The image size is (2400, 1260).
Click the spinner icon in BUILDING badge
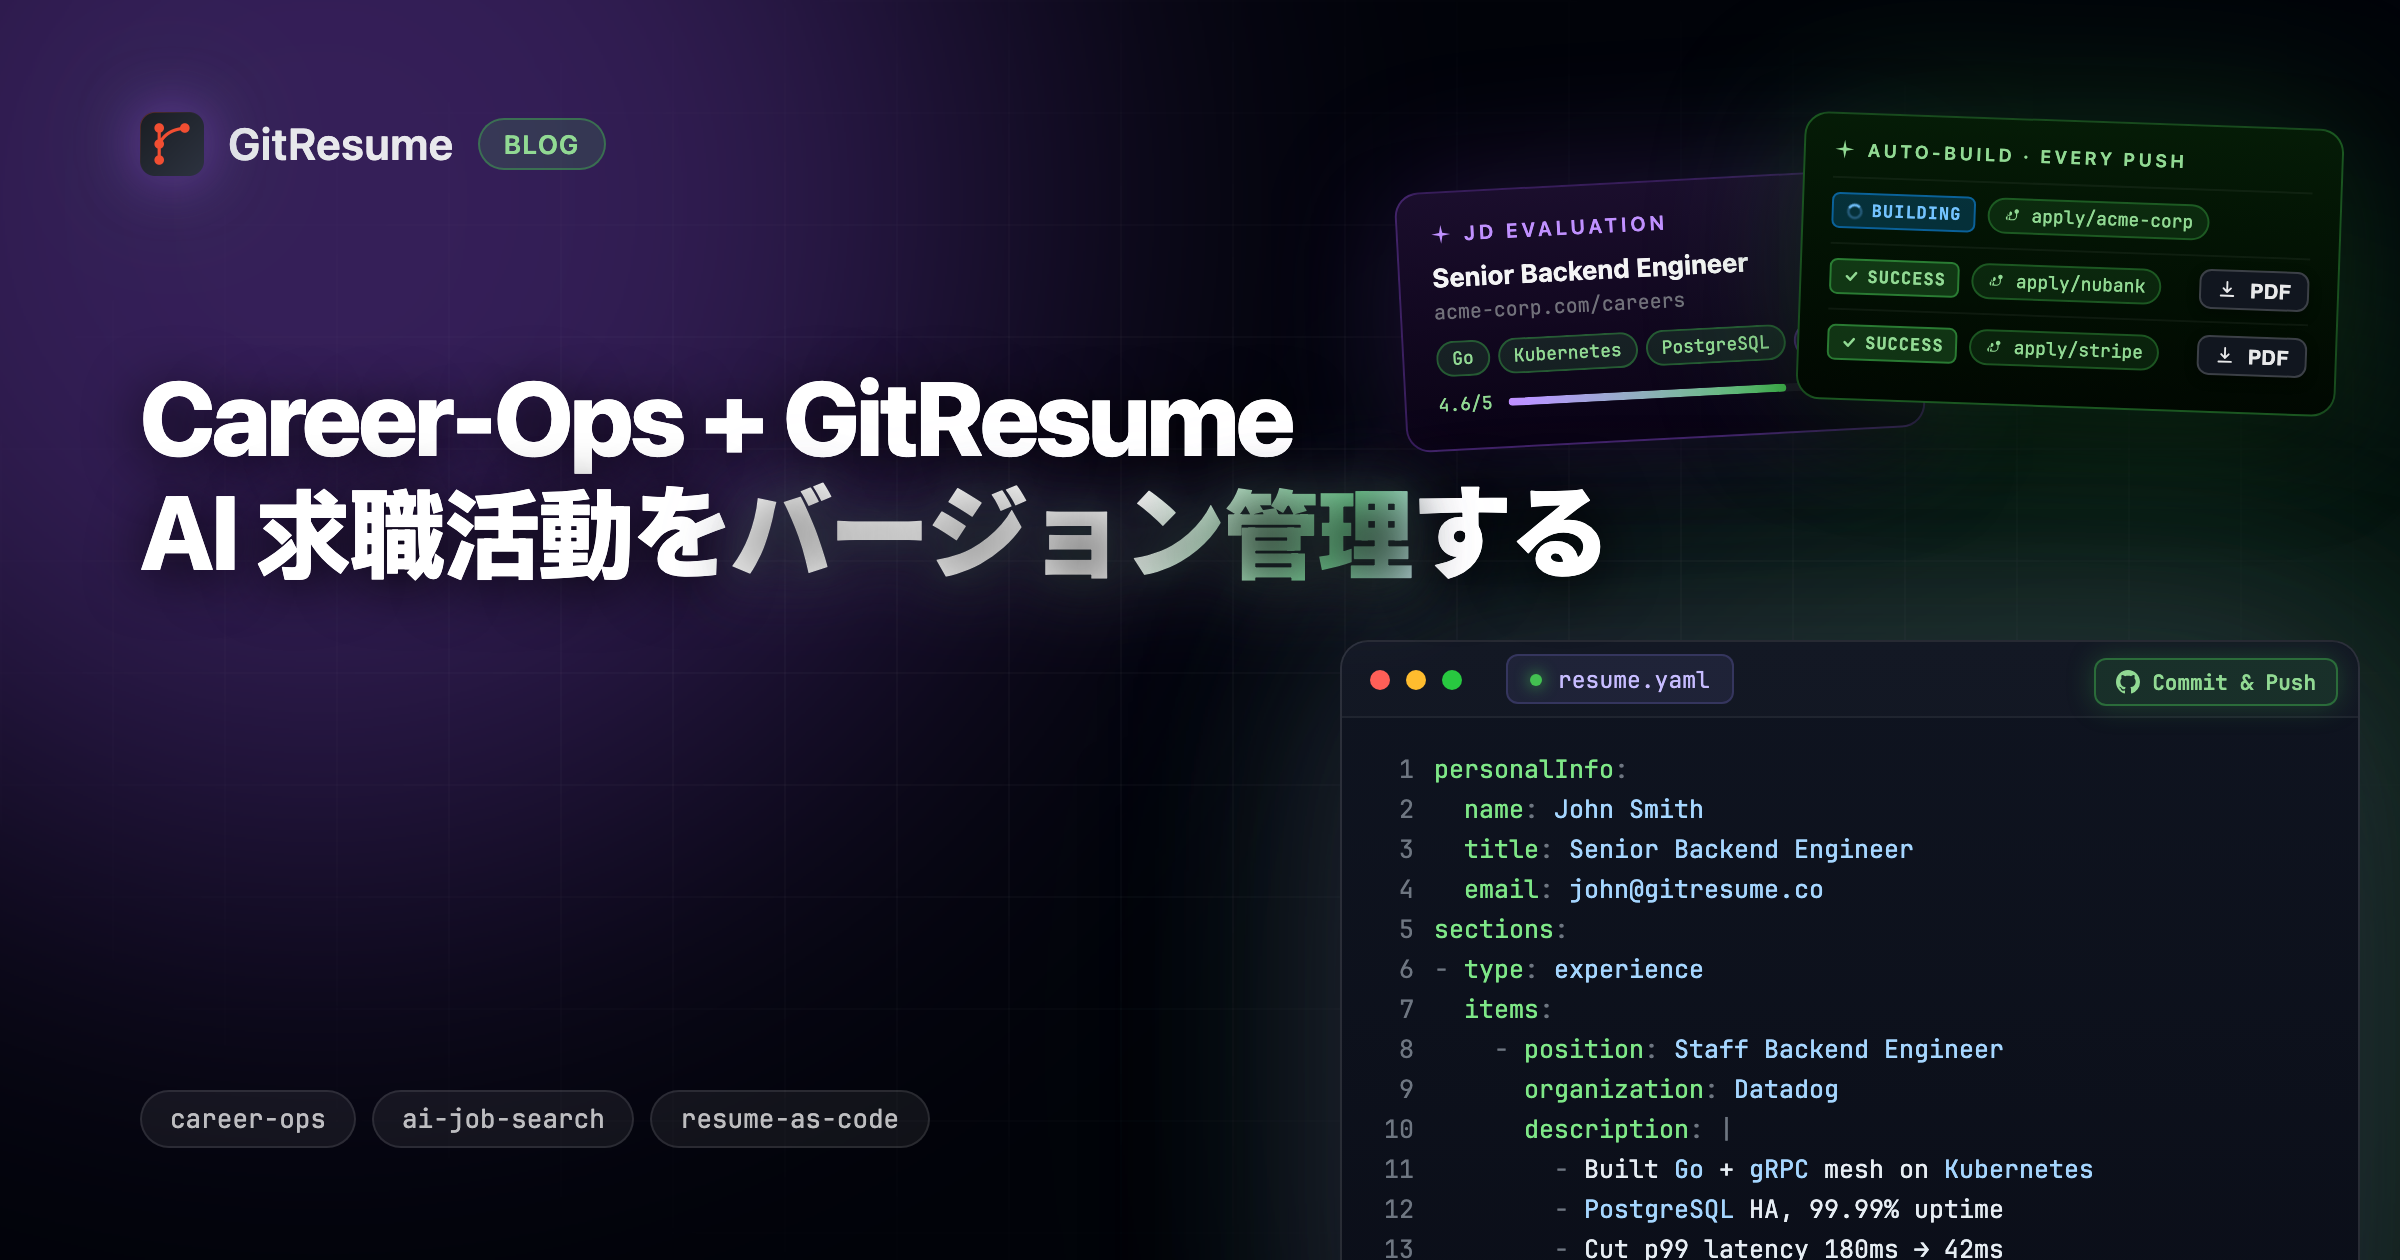coord(1854,211)
